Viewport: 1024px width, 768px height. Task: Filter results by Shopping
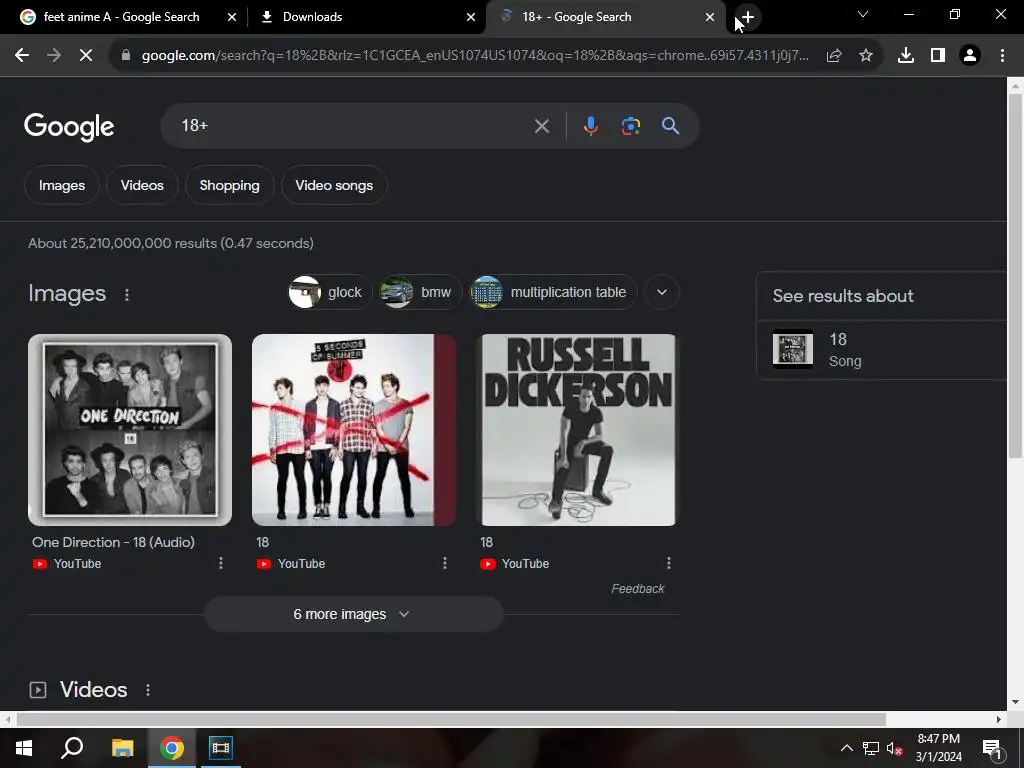[x=229, y=185]
